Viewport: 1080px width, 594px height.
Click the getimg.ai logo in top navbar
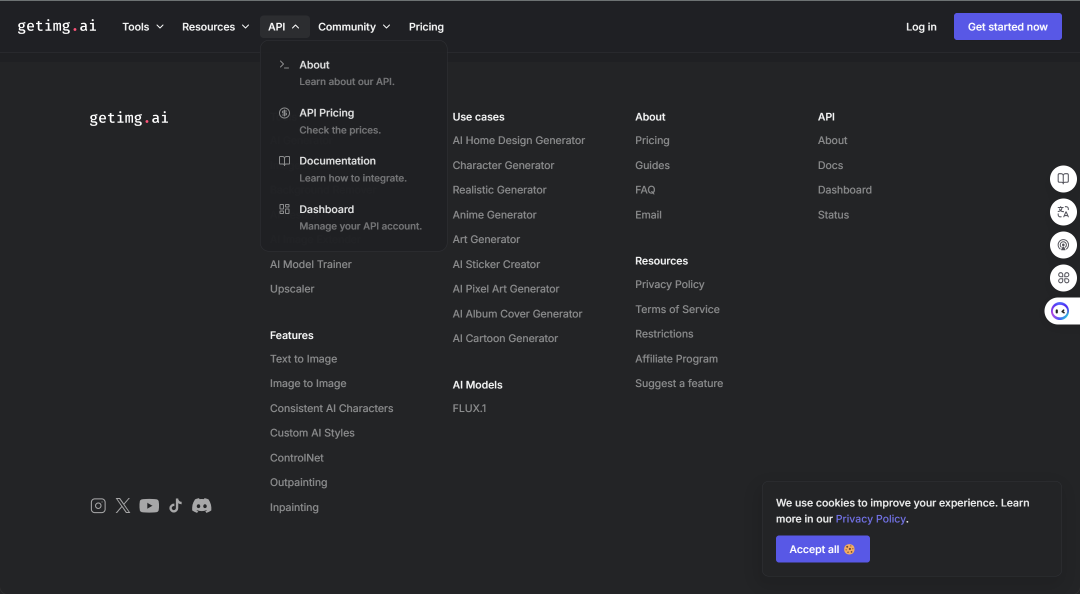click(56, 26)
